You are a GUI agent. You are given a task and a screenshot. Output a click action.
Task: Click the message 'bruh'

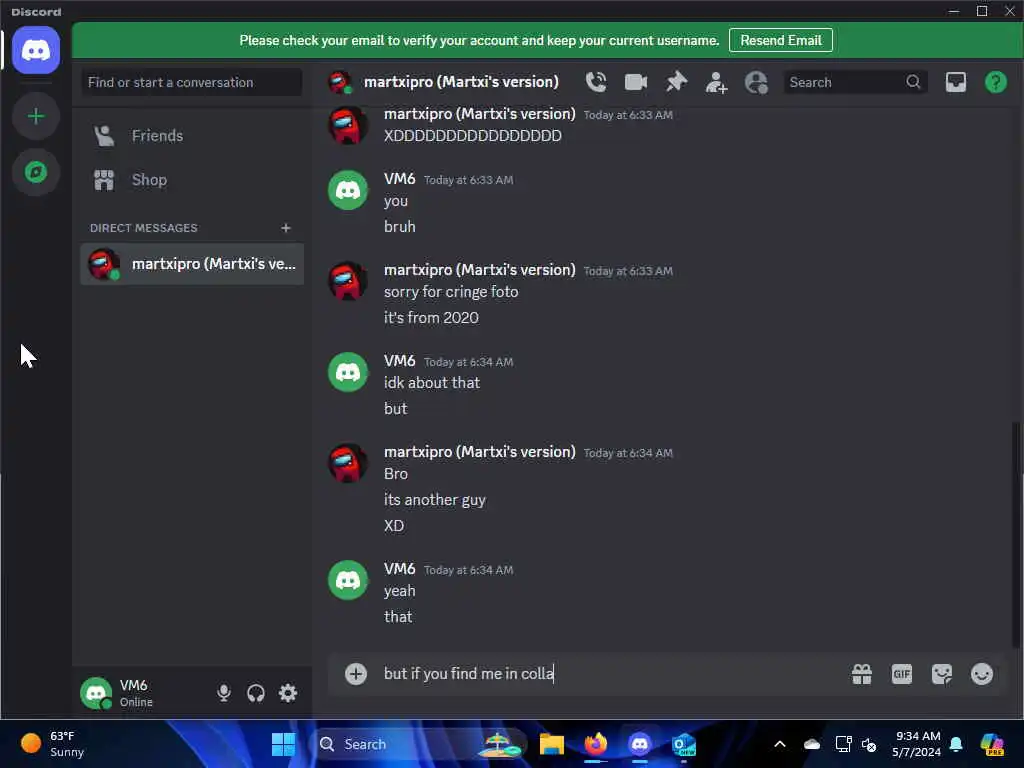click(399, 227)
